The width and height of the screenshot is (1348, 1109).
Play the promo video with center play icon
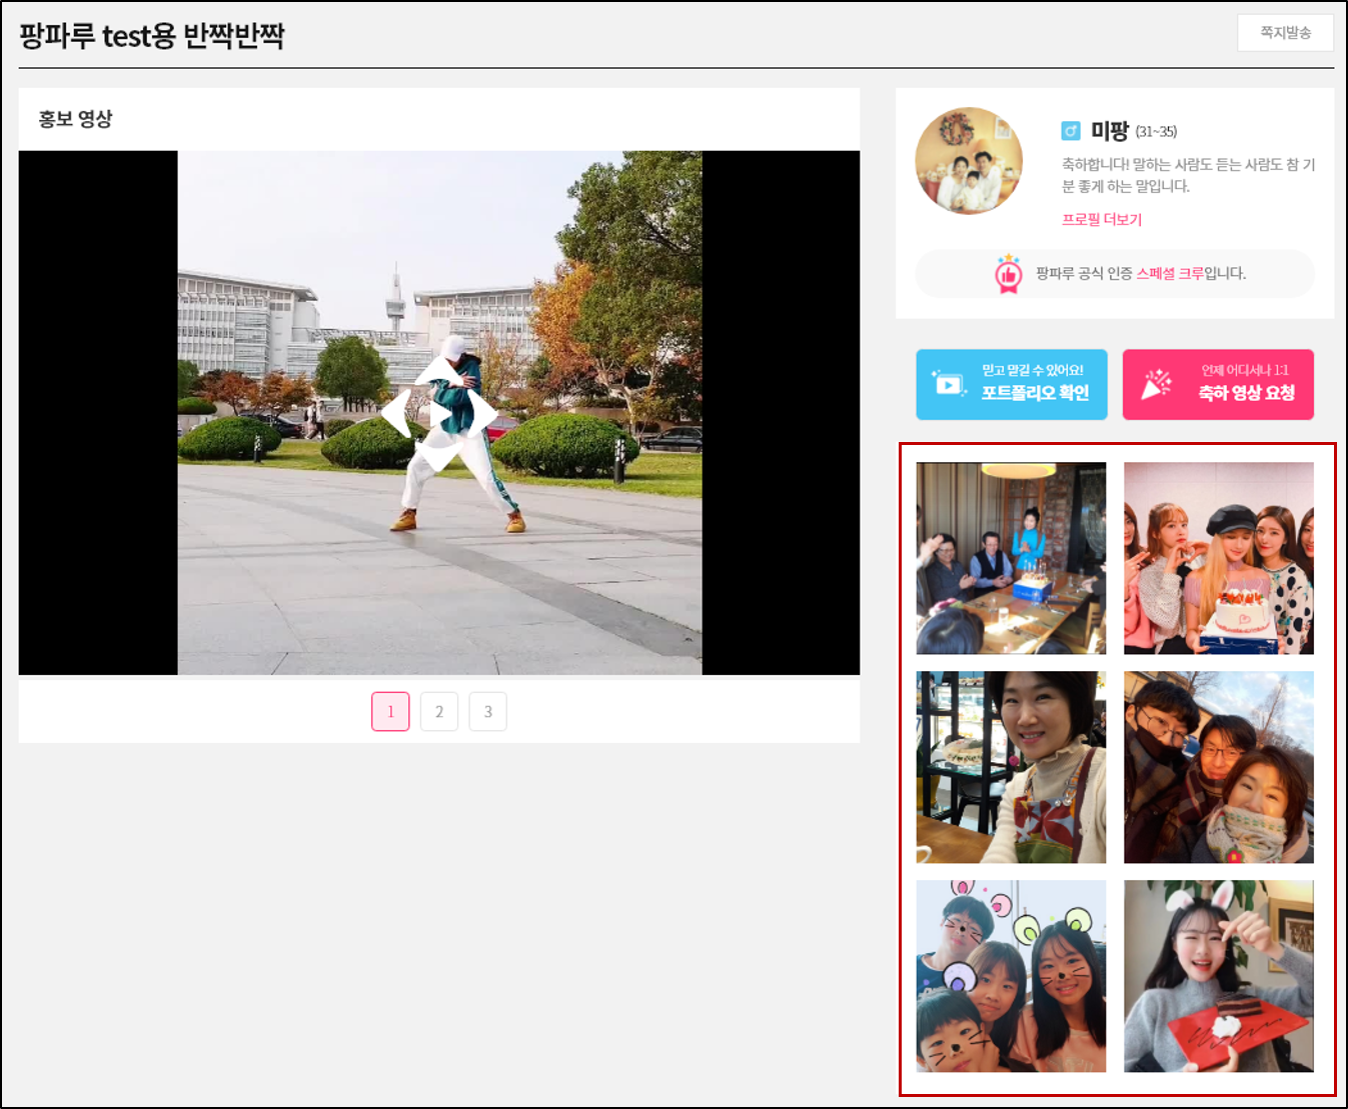pyautogui.click(x=440, y=413)
